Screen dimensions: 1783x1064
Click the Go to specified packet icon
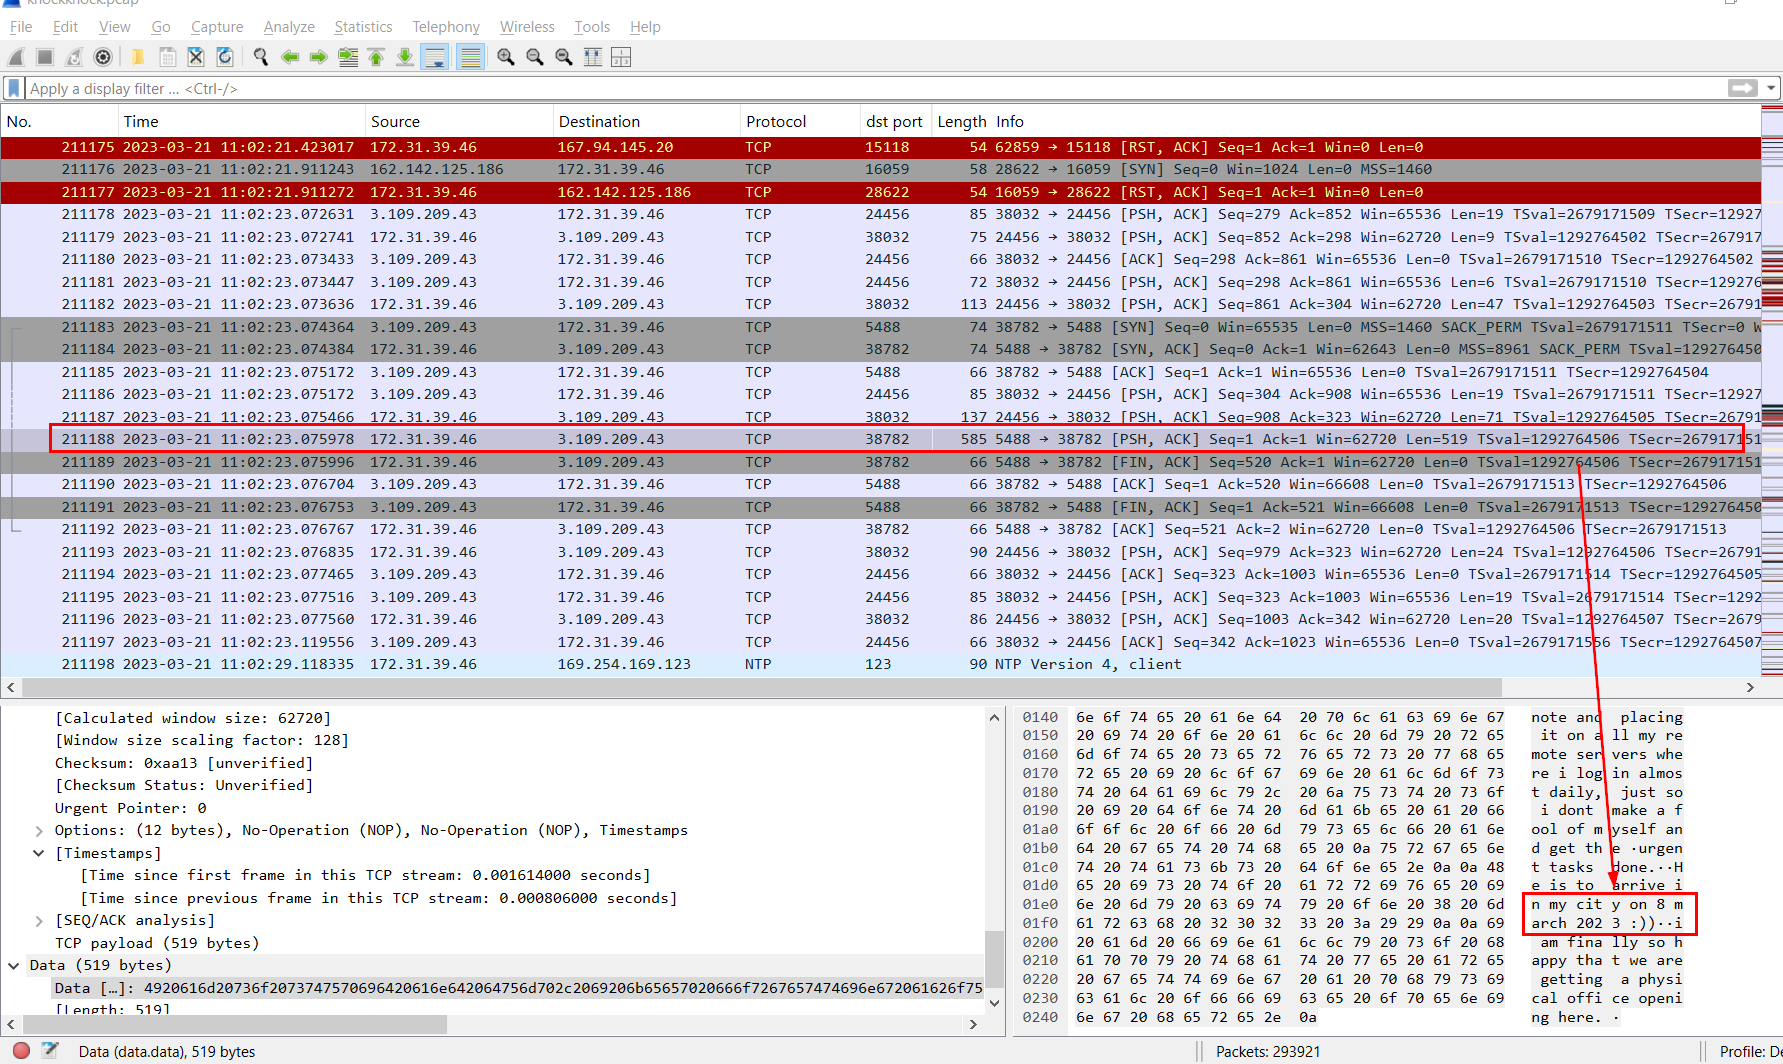click(347, 57)
